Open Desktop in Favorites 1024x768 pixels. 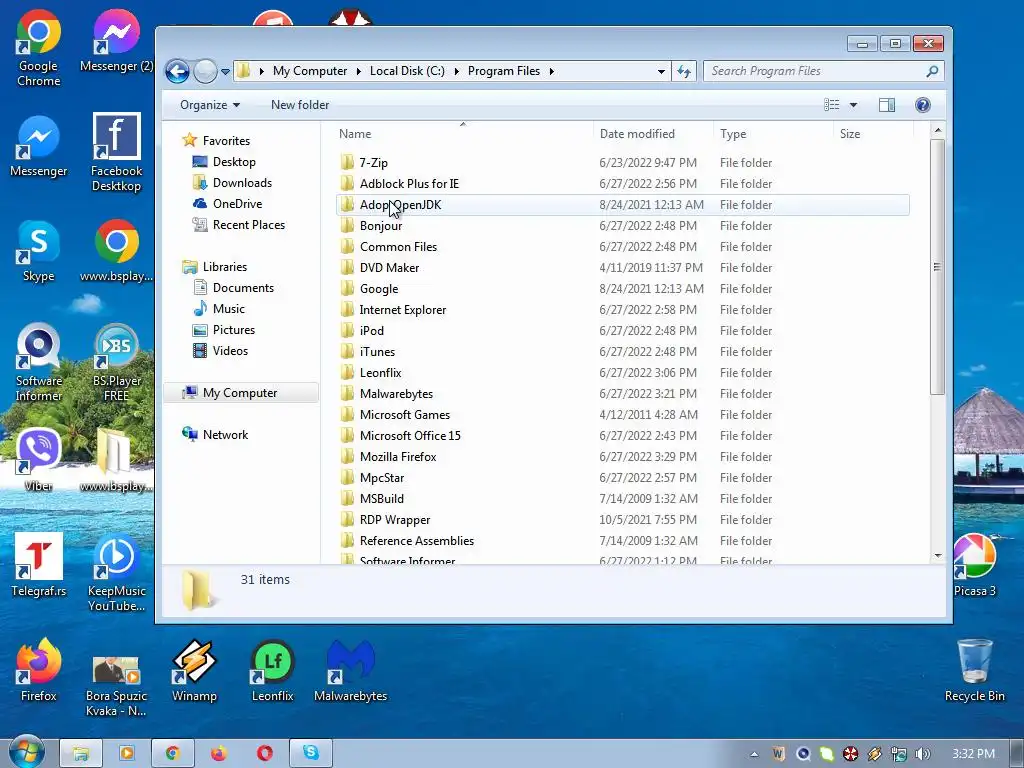[234, 162]
